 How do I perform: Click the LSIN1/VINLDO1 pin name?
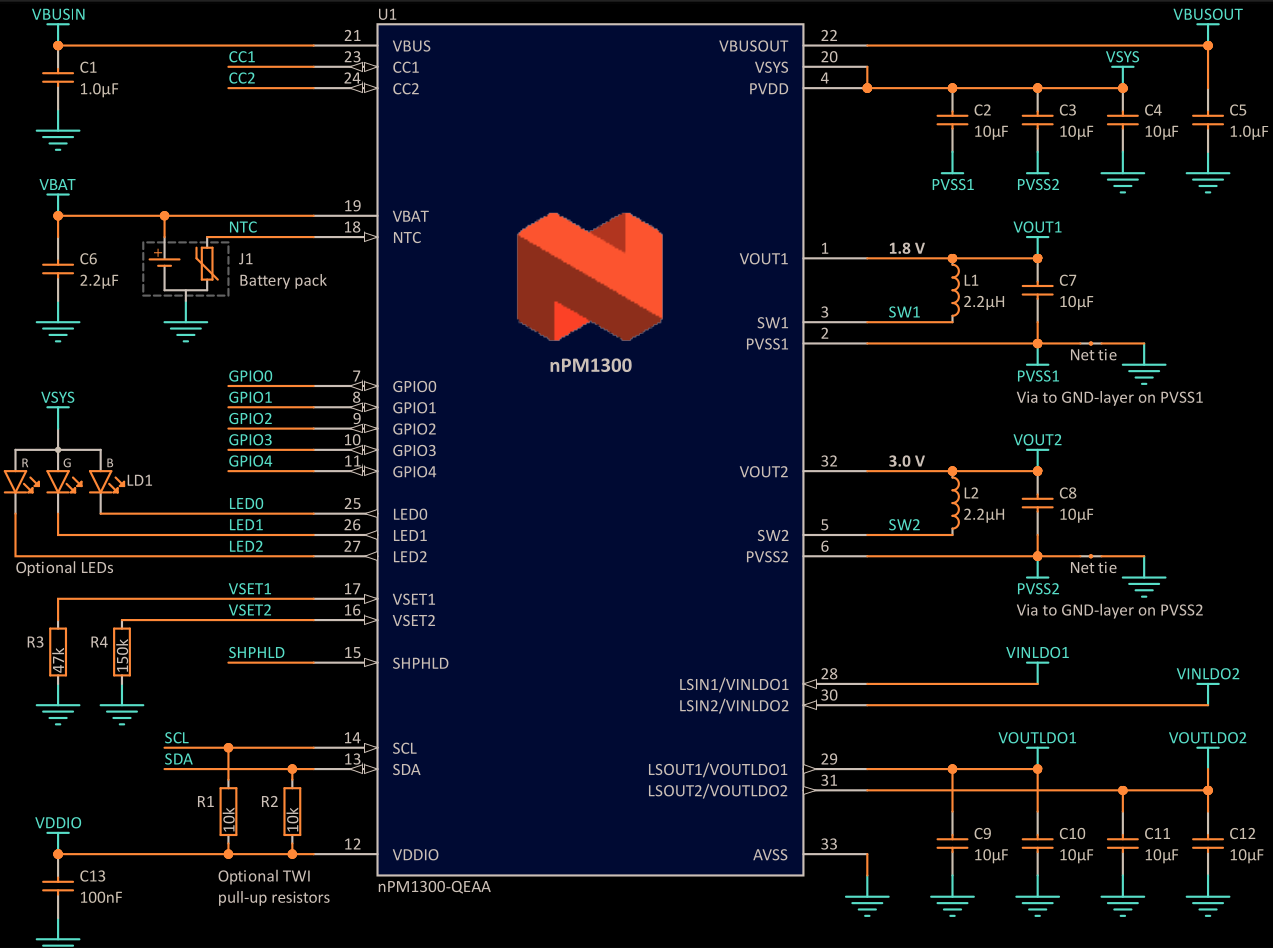(x=733, y=685)
